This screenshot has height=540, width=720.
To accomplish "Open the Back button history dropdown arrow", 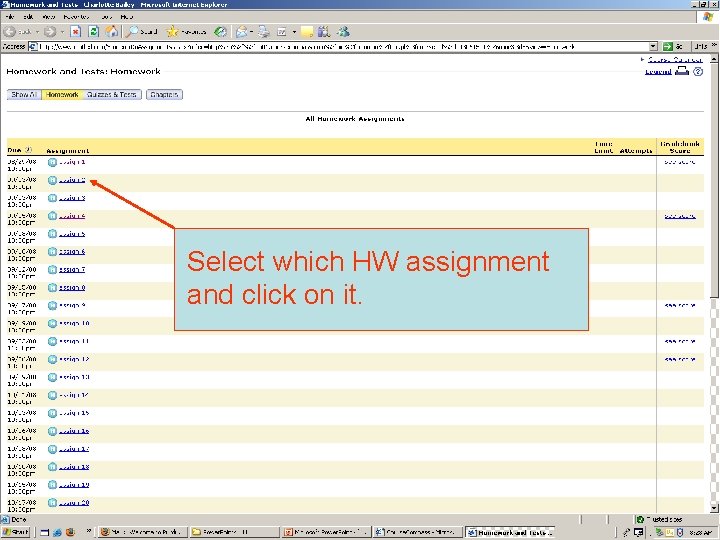I will coord(38,32).
